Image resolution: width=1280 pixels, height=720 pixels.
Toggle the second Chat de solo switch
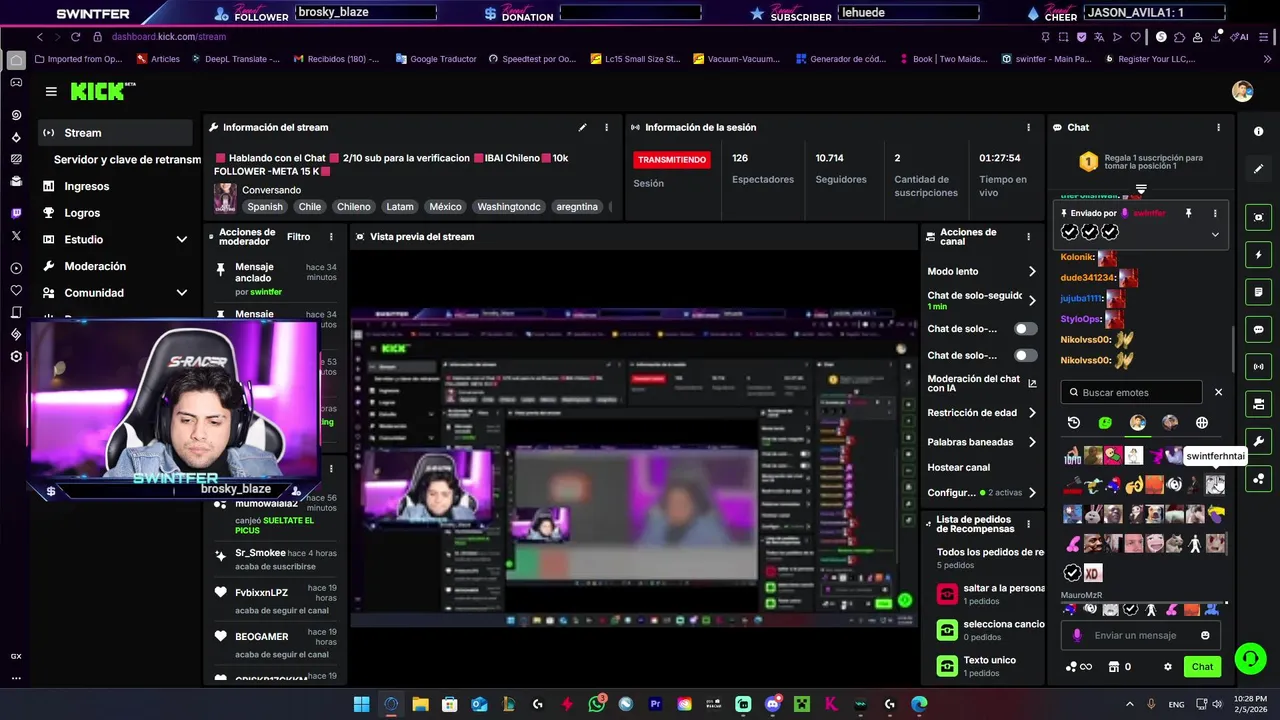[1025, 355]
